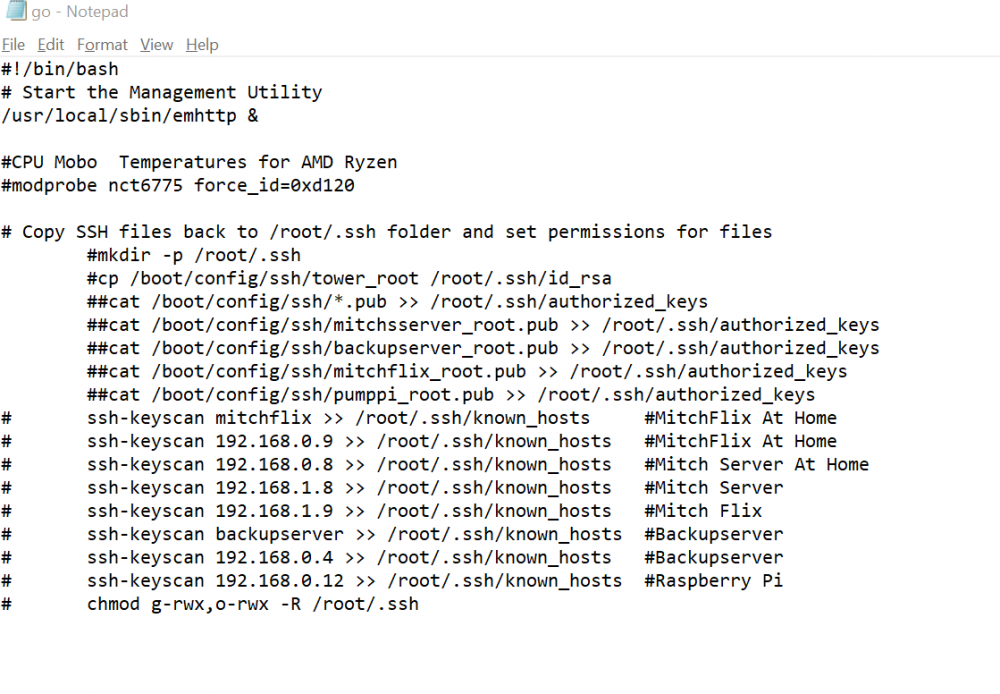The image size is (1000, 694).
Task: Click the modprobe nct6775 force_id line
Action: [x=178, y=186]
